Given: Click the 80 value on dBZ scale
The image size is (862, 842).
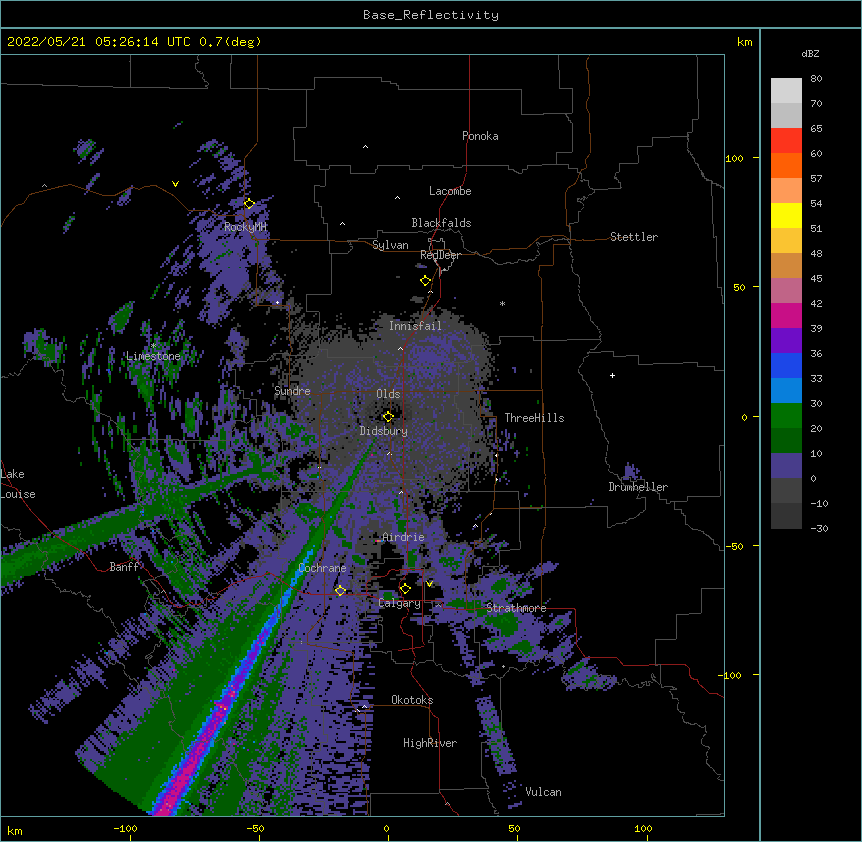Looking at the screenshot, I should 816,79.
